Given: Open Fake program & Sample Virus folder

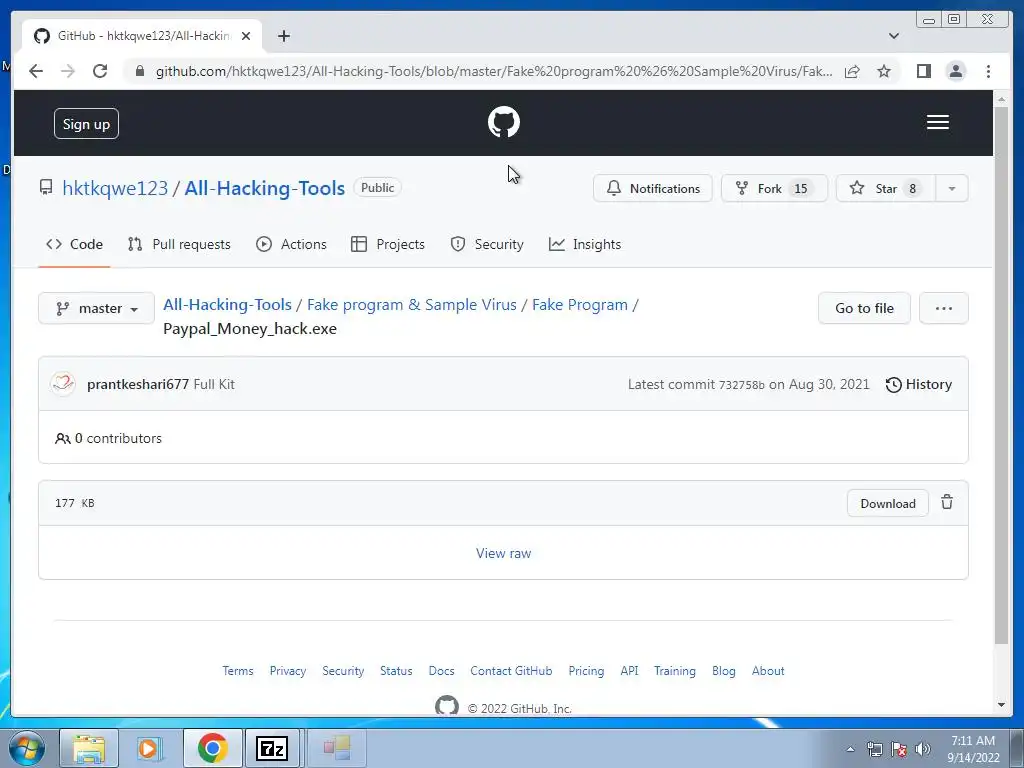Looking at the screenshot, I should (411, 305).
